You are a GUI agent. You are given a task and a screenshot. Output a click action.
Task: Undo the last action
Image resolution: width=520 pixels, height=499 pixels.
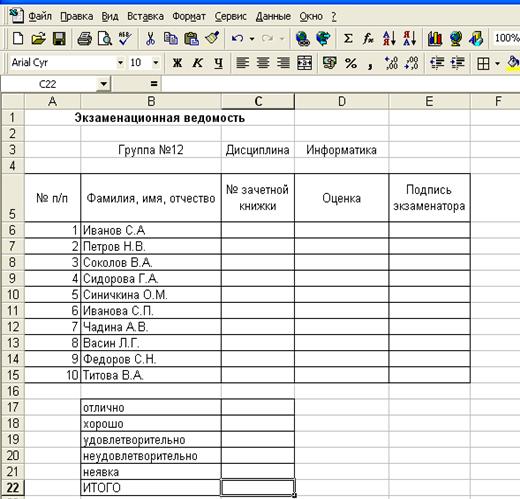tap(237, 38)
